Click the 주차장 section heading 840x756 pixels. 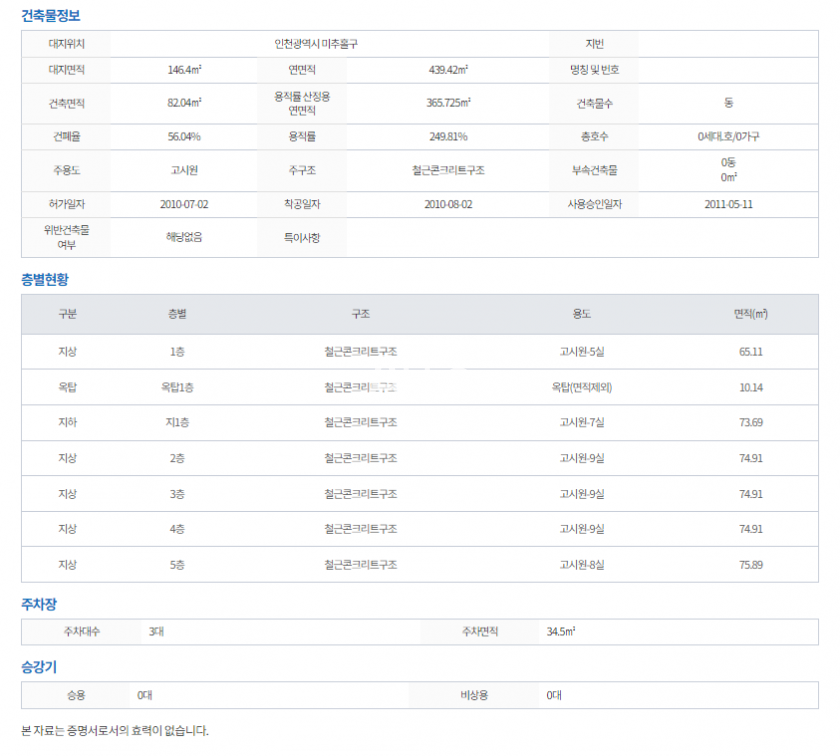point(39,604)
